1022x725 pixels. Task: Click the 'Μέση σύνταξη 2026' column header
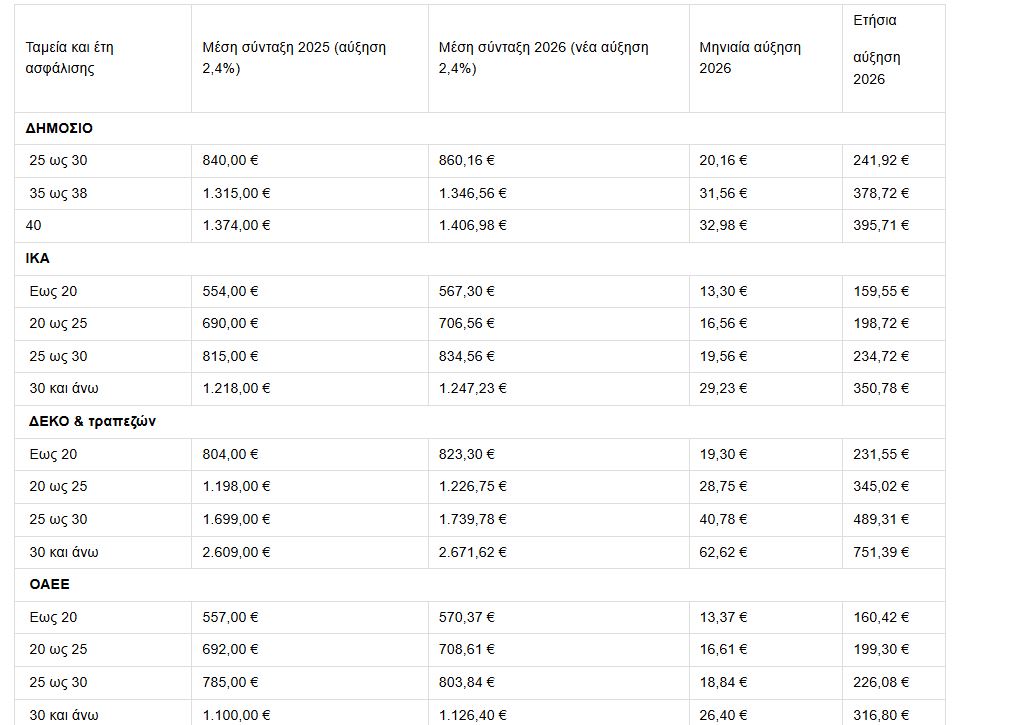tap(543, 58)
